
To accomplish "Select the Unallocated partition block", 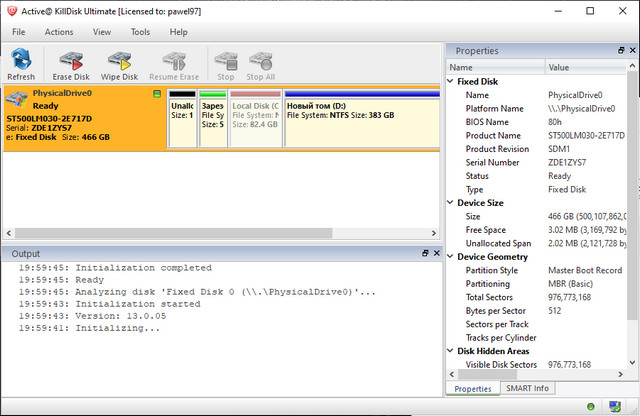I will (x=182, y=118).
